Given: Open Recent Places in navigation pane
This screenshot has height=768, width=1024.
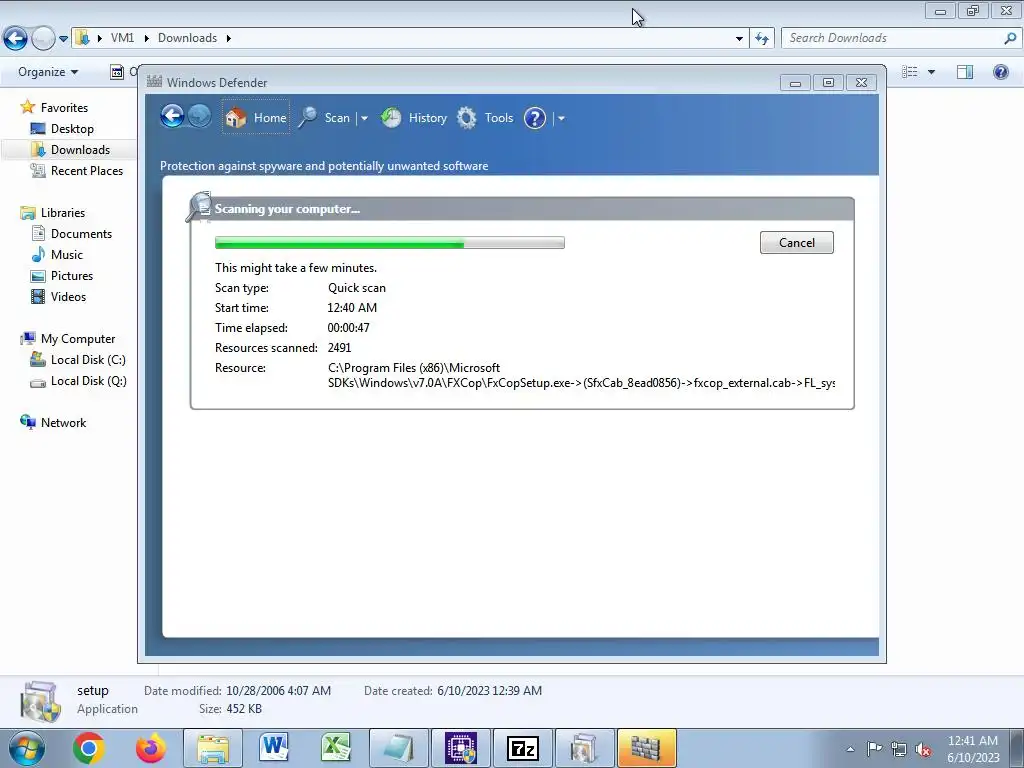Looking at the screenshot, I should tap(86, 170).
